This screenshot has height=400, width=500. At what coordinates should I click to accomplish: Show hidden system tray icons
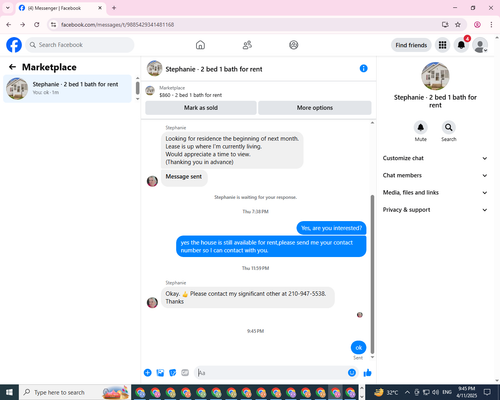pos(407,392)
